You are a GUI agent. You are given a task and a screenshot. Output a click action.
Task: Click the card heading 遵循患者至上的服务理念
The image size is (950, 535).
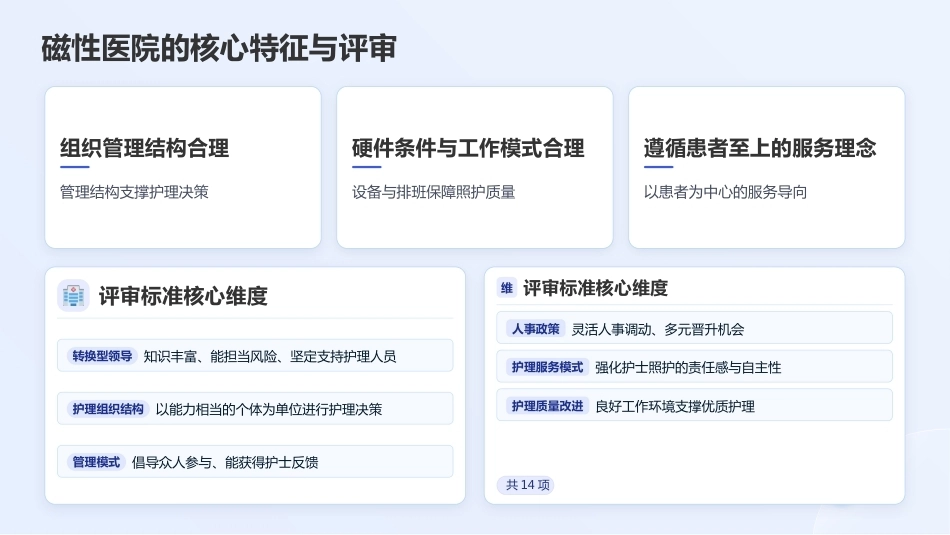coord(760,148)
